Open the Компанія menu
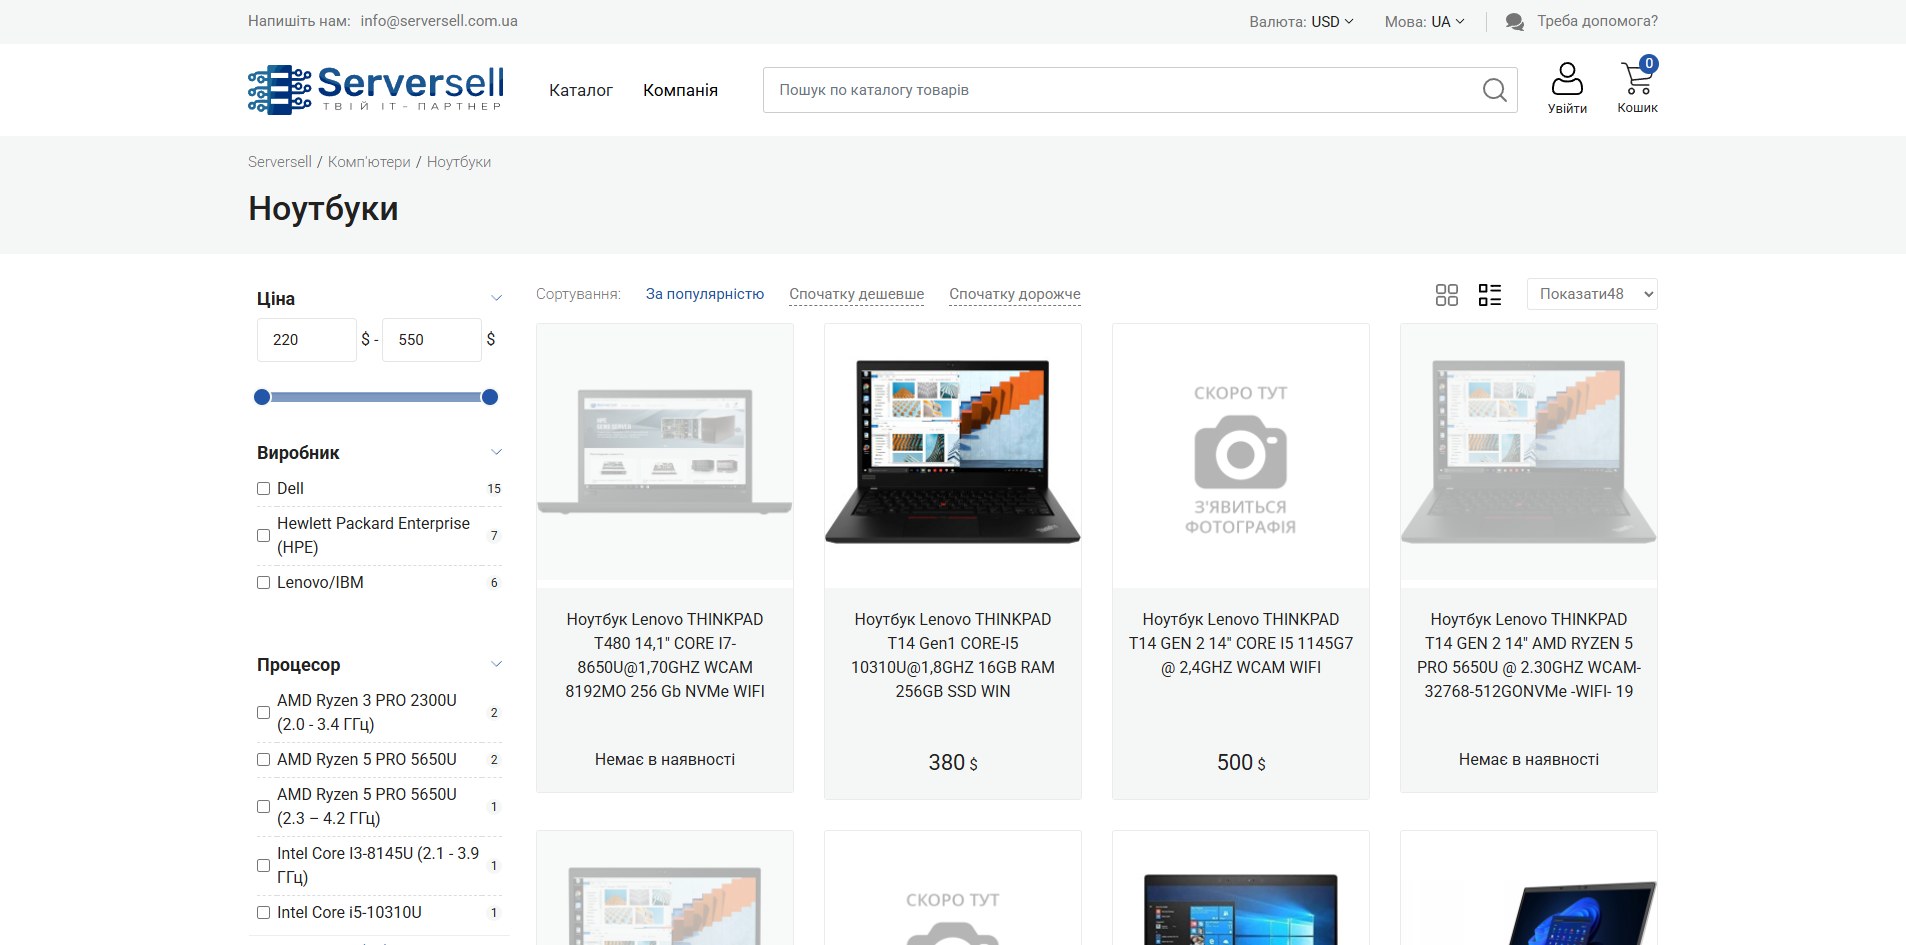The width and height of the screenshot is (1906, 945). [x=680, y=90]
